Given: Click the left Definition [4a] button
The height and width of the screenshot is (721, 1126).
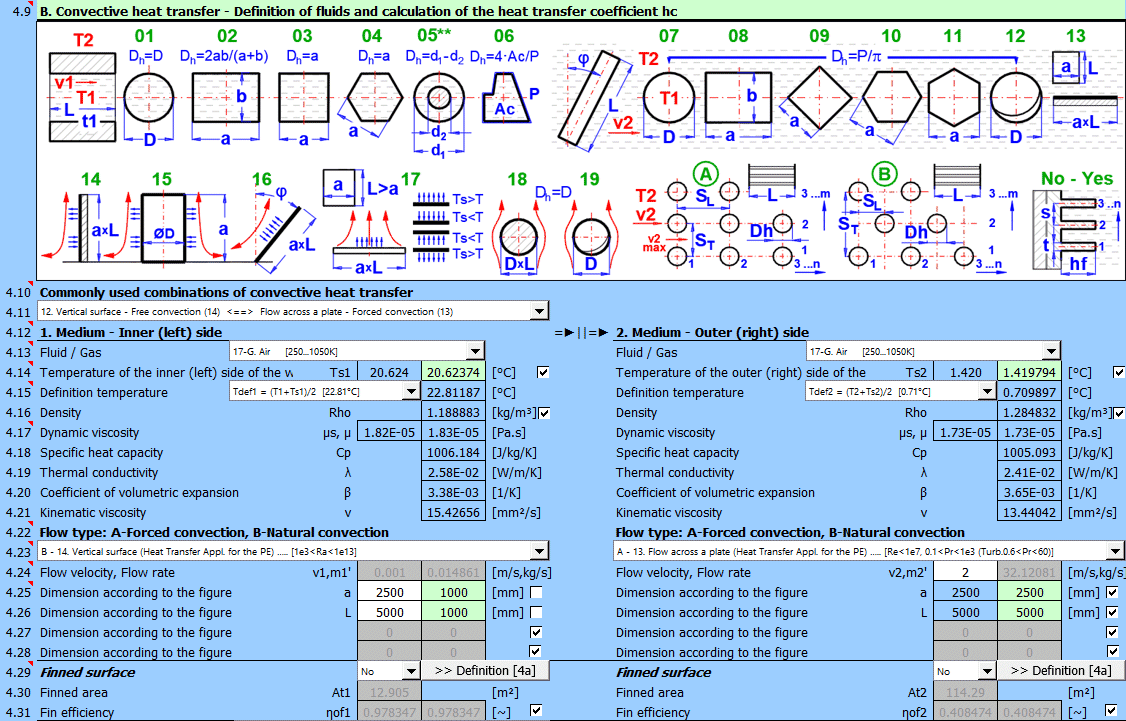Looking at the screenshot, I should tap(485, 671).
